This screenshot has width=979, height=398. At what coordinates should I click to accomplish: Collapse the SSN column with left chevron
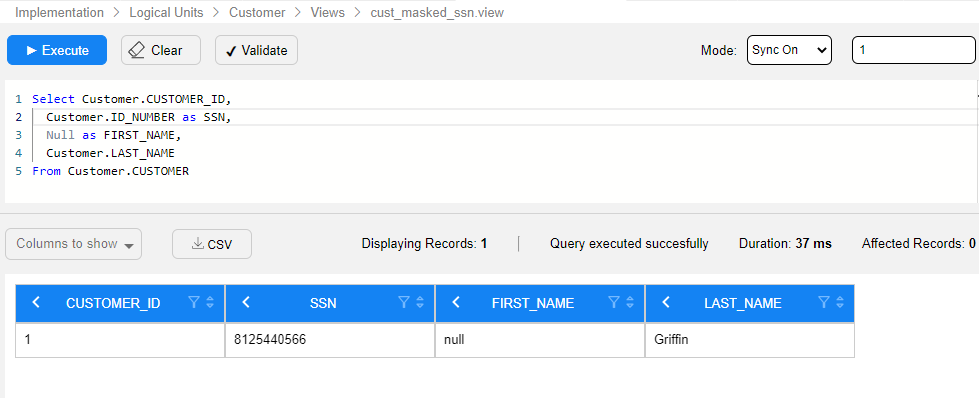coord(246,302)
